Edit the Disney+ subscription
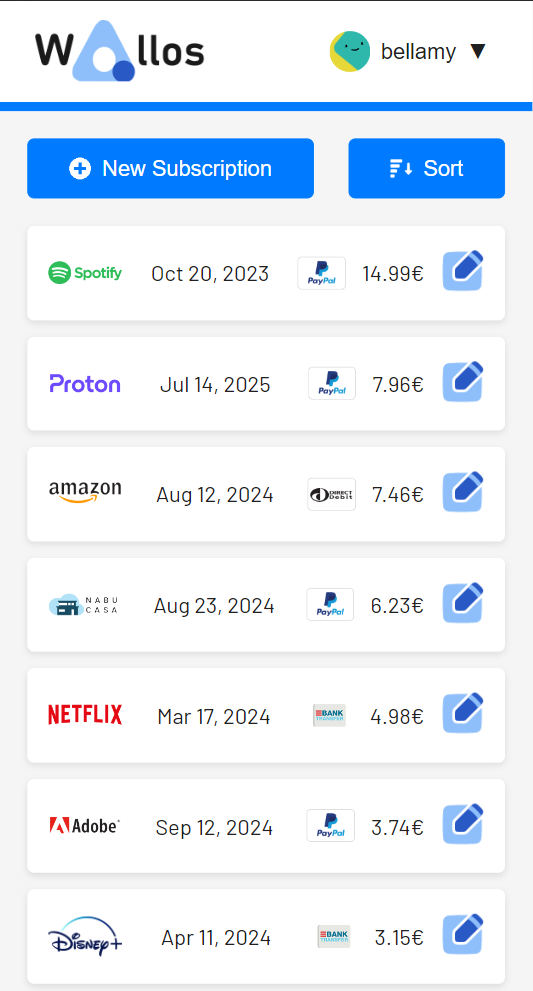 click(463, 934)
